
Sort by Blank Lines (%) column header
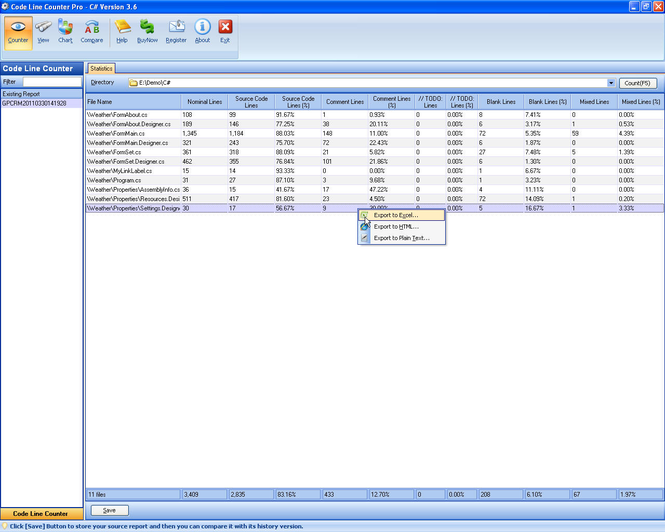pyautogui.click(x=548, y=102)
